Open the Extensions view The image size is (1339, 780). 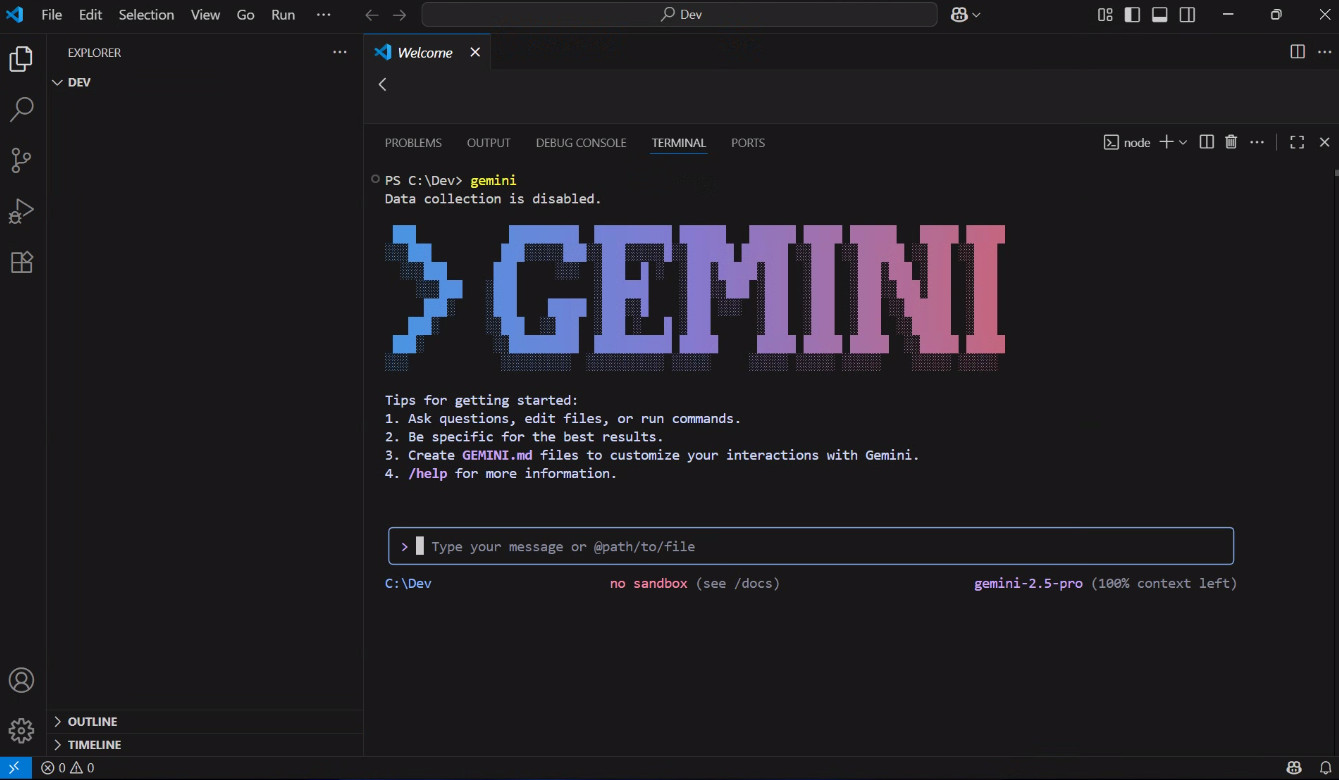(x=21, y=262)
